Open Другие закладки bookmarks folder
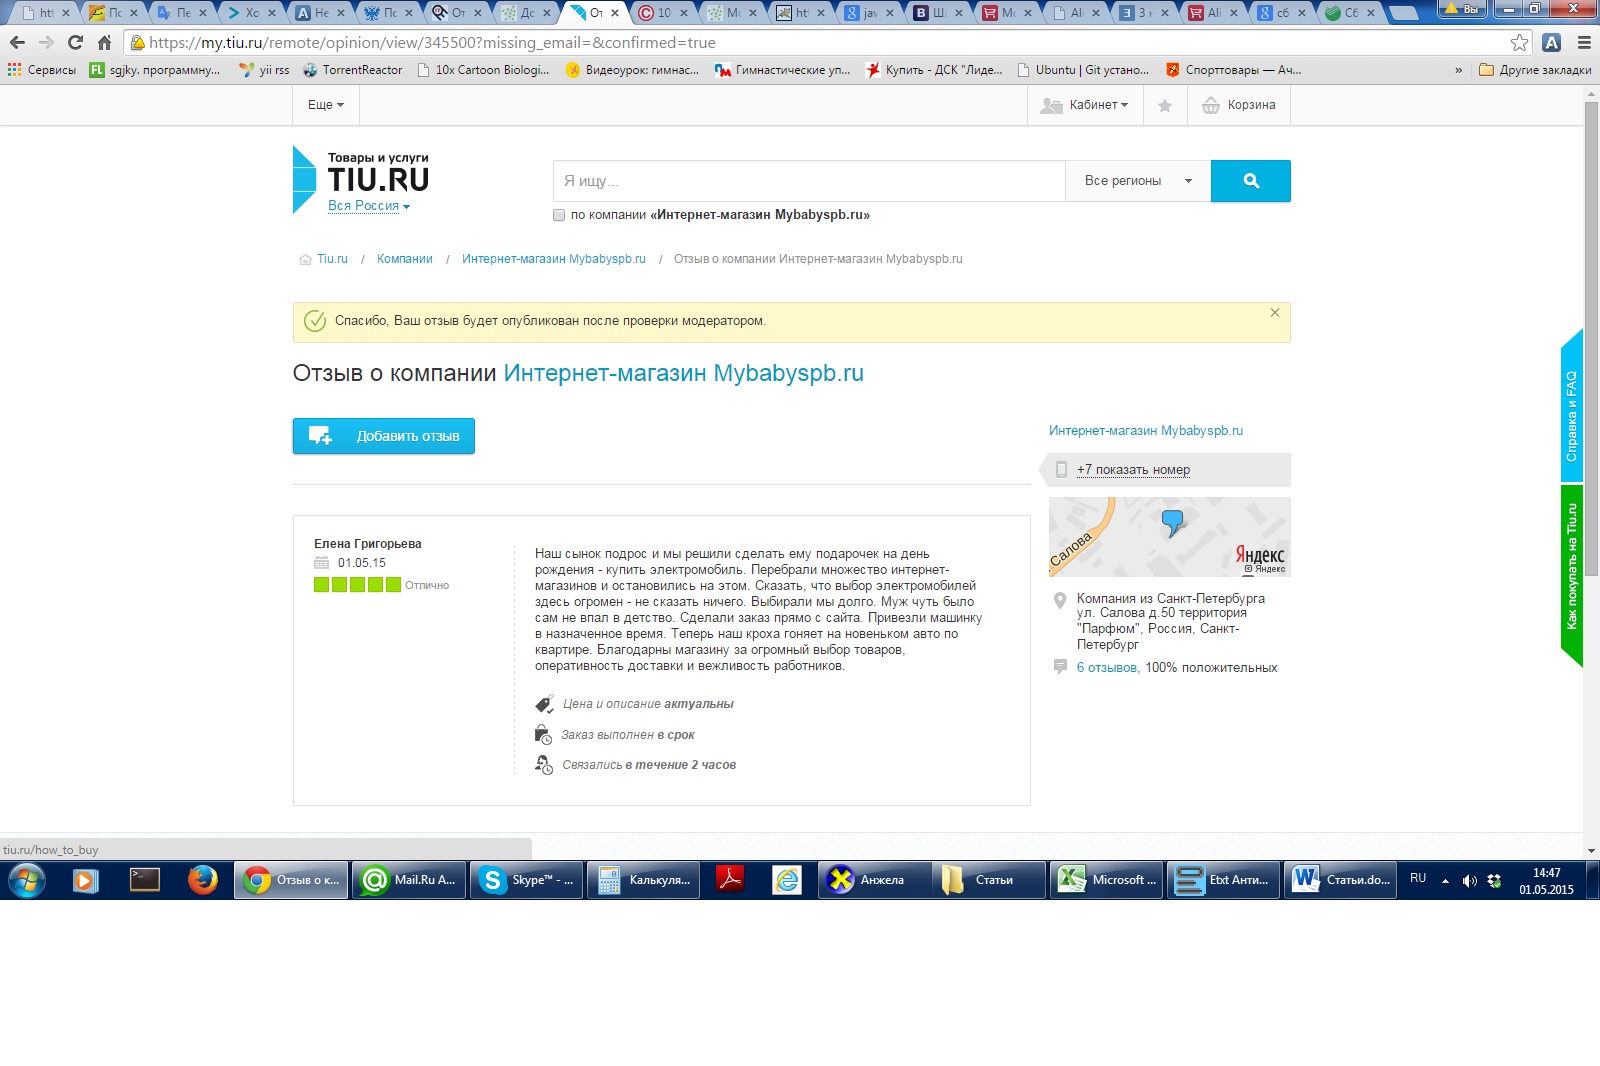This screenshot has width=1600, height=1066. [x=1535, y=70]
